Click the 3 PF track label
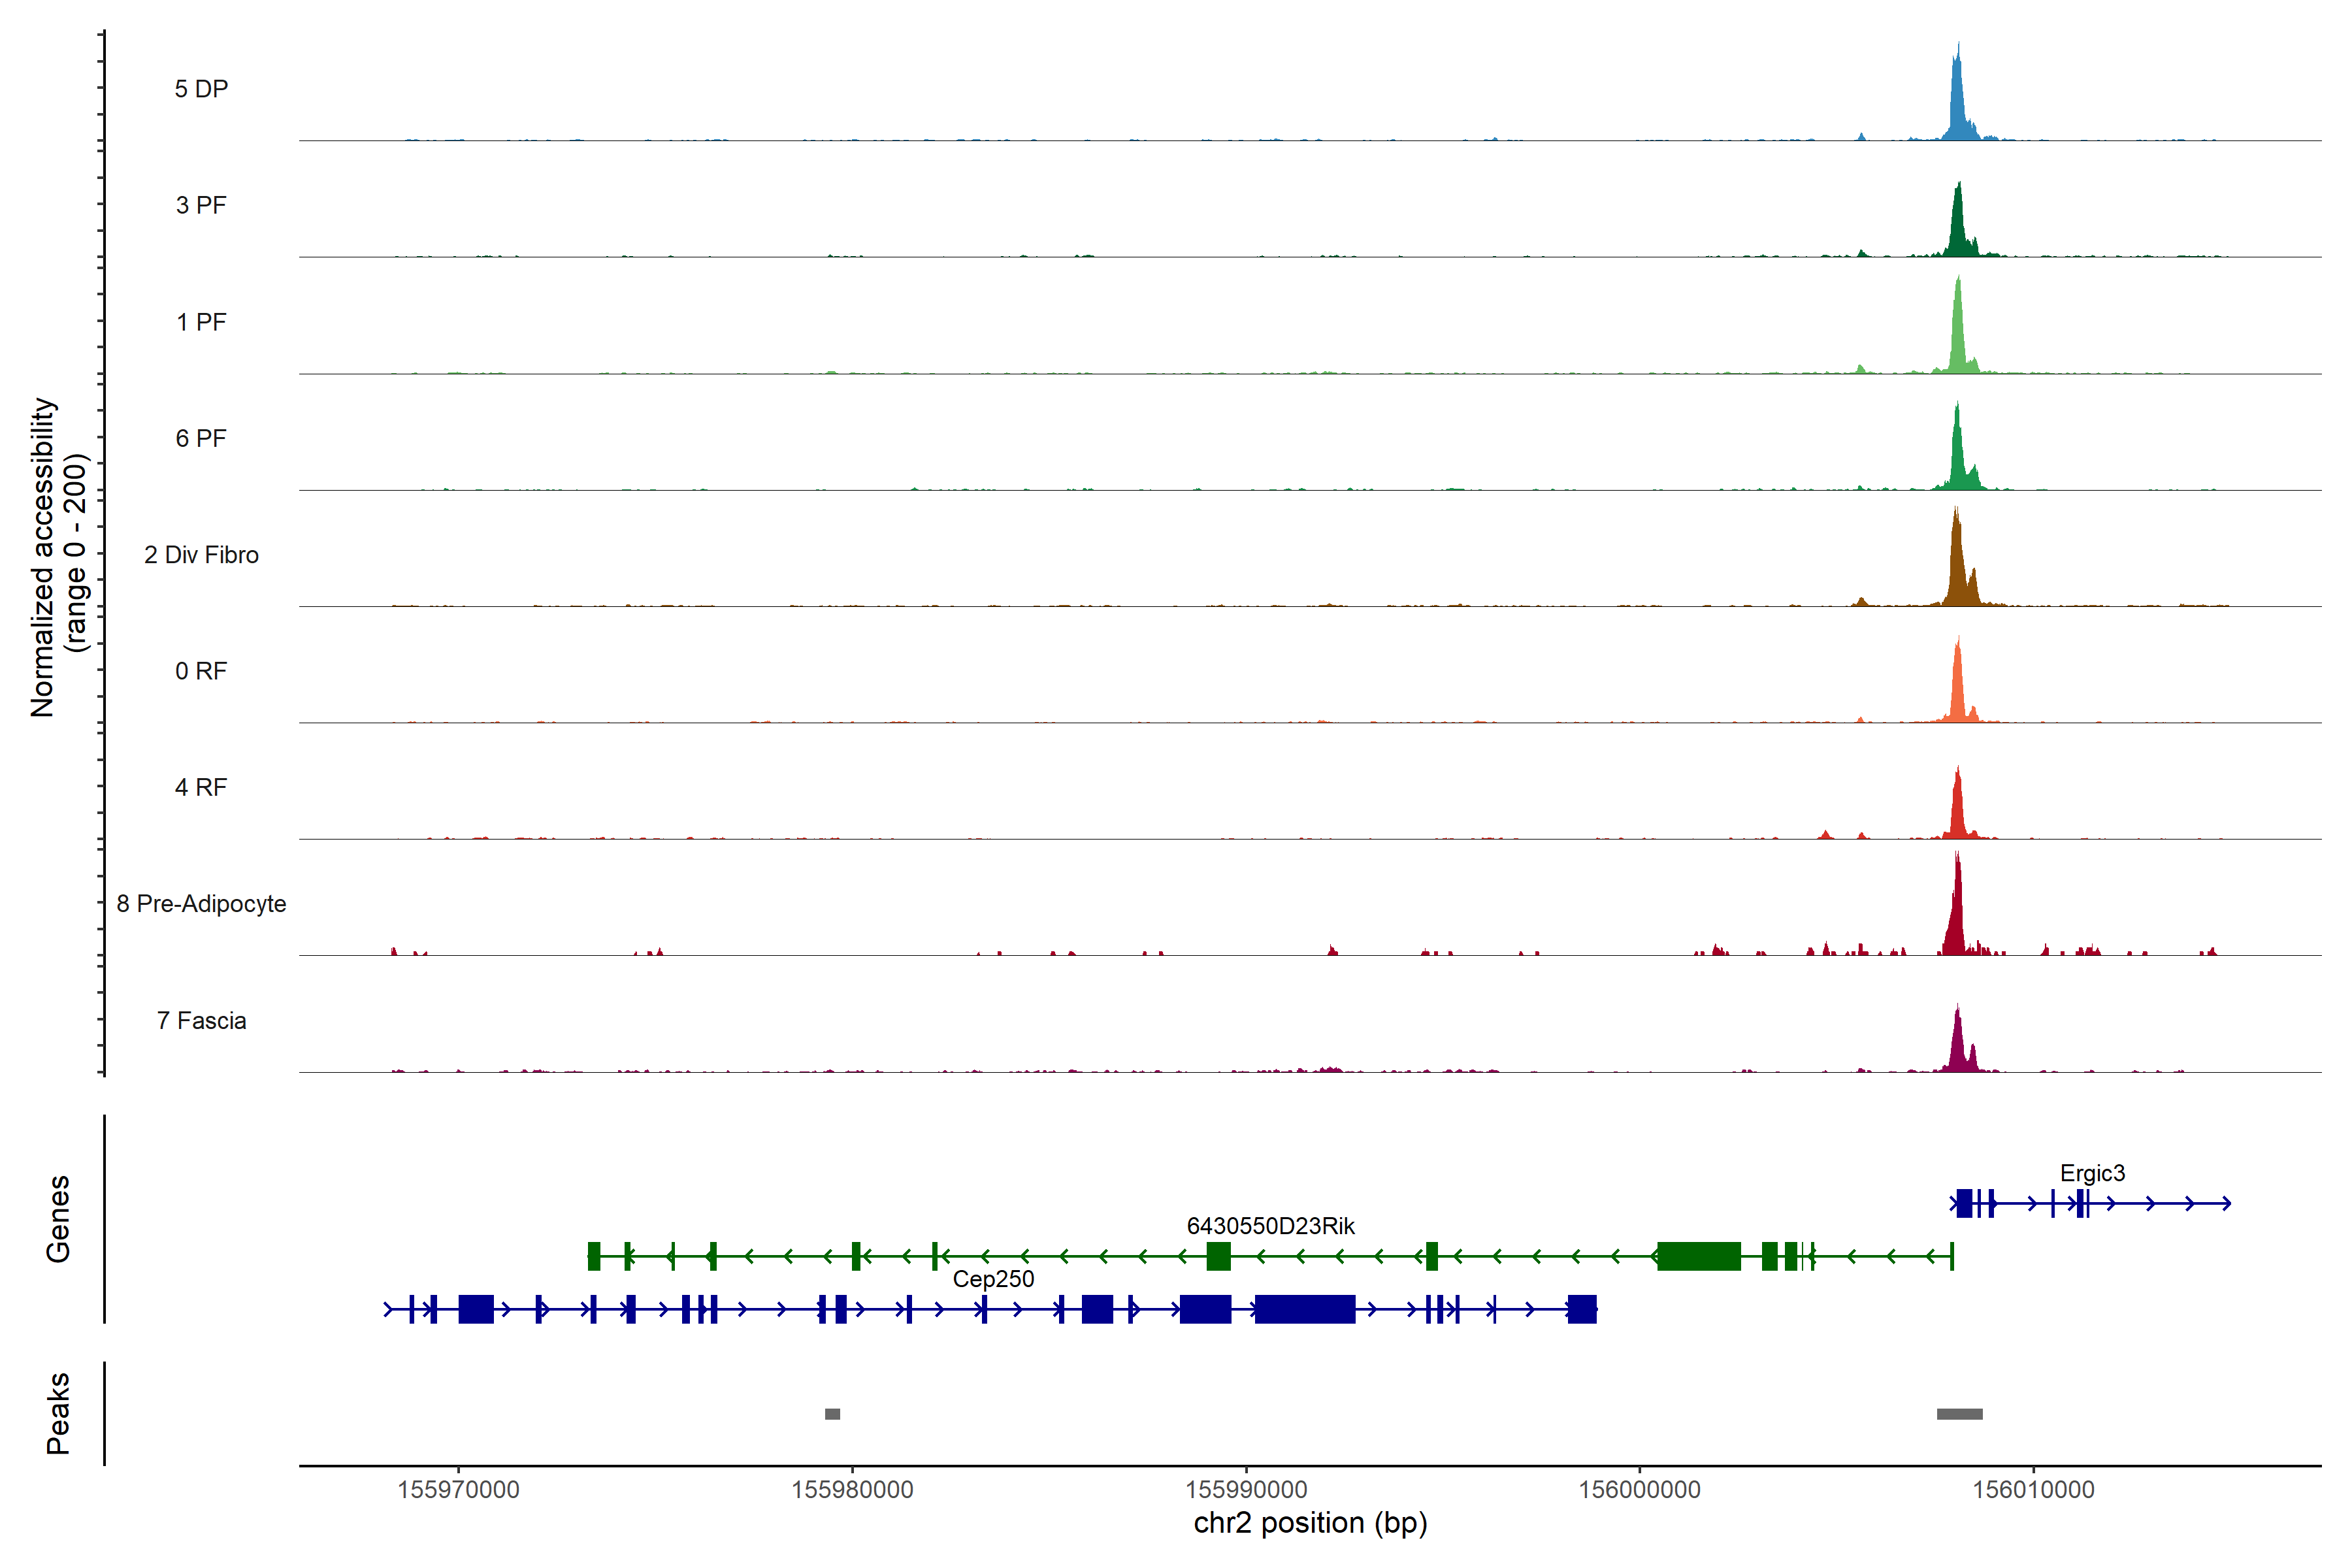 [201, 205]
